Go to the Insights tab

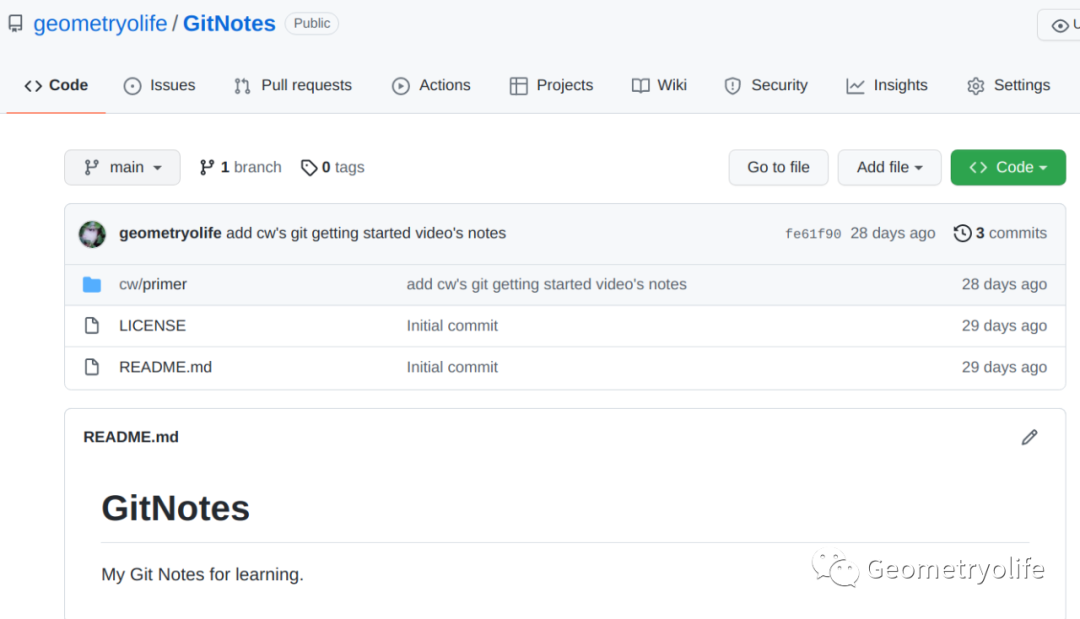click(x=887, y=86)
